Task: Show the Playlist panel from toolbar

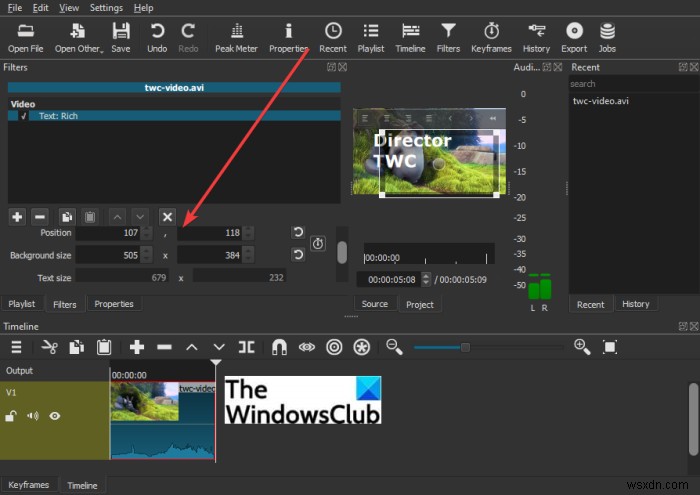Action: point(371,38)
